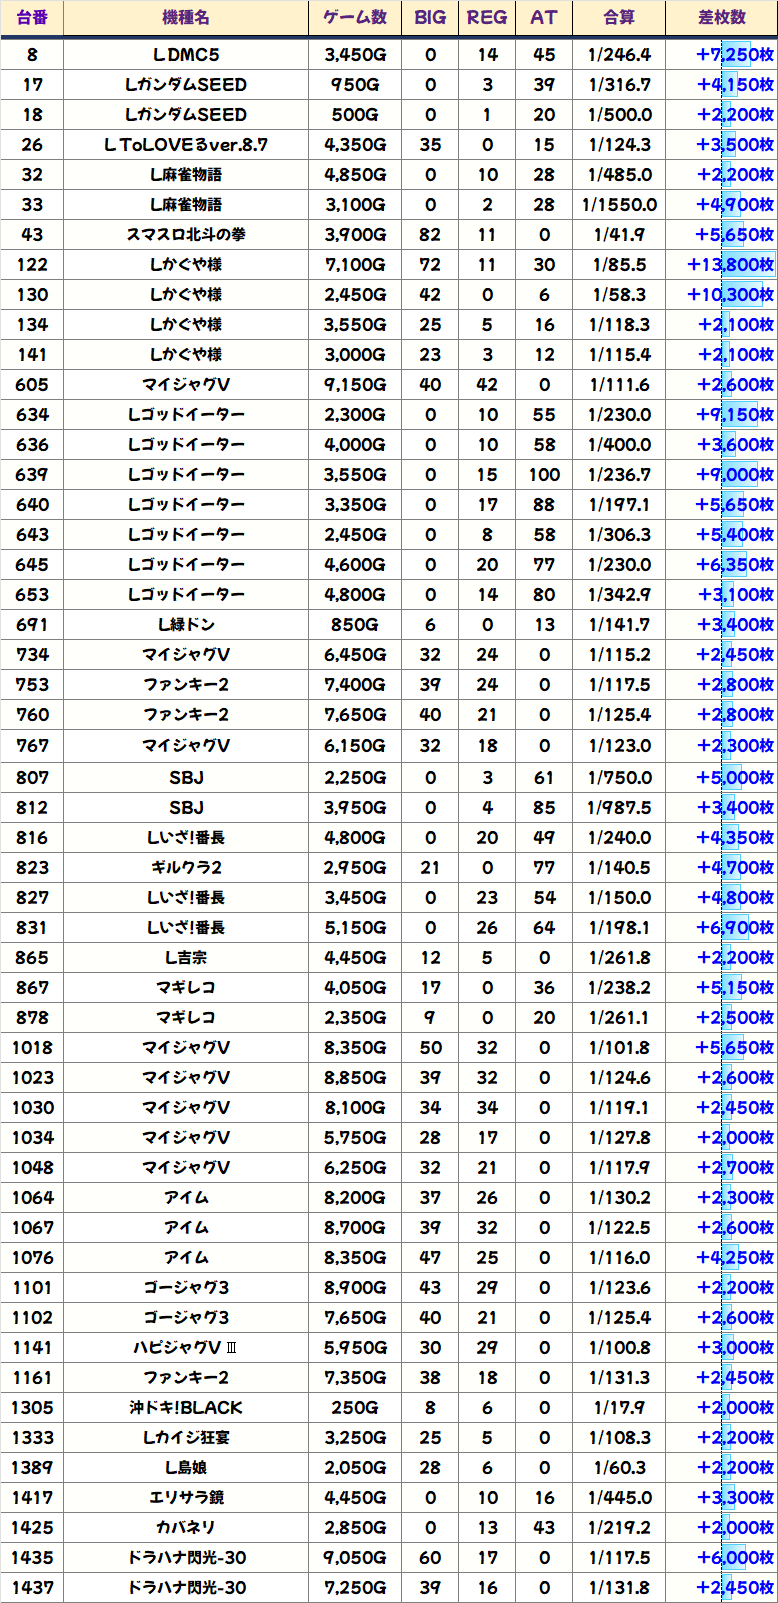
Task: Click the 1/1550.0 combined rate cell
Action: click(x=620, y=205)
